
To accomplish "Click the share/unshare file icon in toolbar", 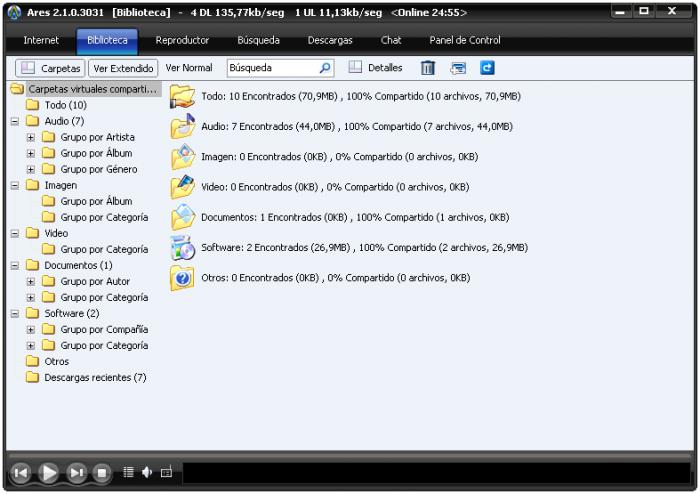I will pyautogui.click(x=458, y=68).
